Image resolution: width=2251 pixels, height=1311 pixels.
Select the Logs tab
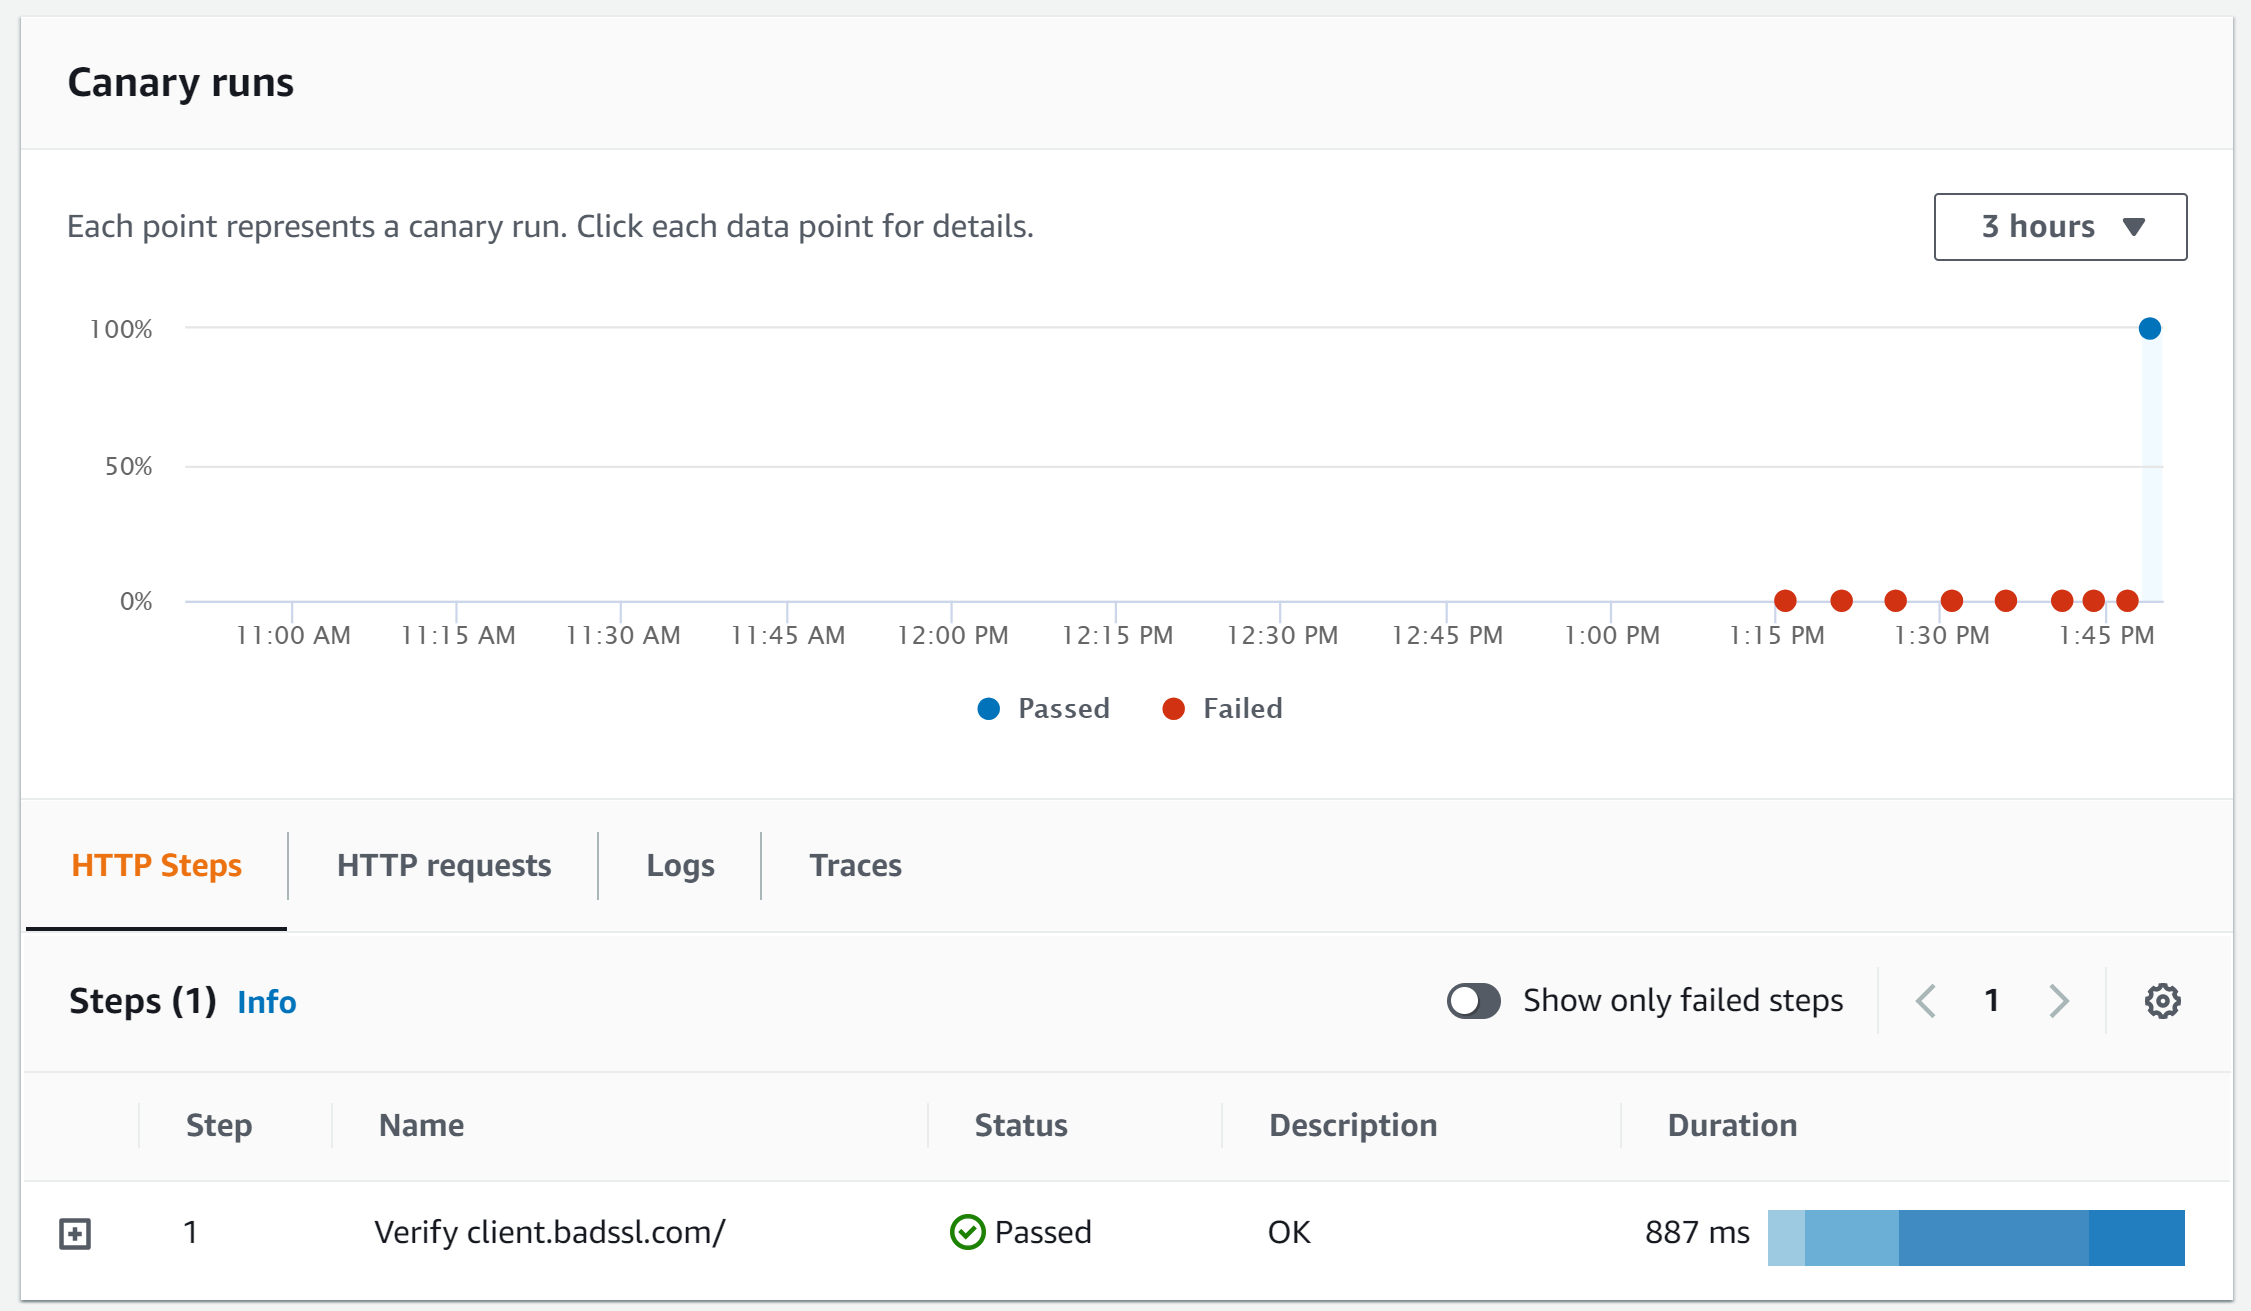click(680, 865)
